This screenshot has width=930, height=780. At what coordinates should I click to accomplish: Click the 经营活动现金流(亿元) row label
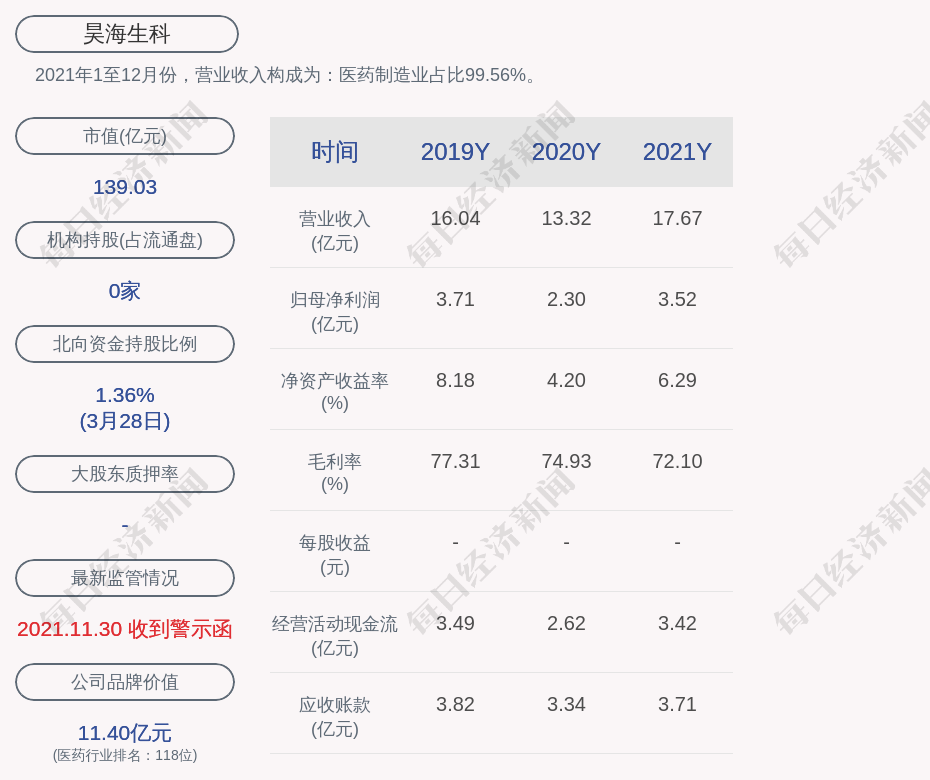coord(335,636)
